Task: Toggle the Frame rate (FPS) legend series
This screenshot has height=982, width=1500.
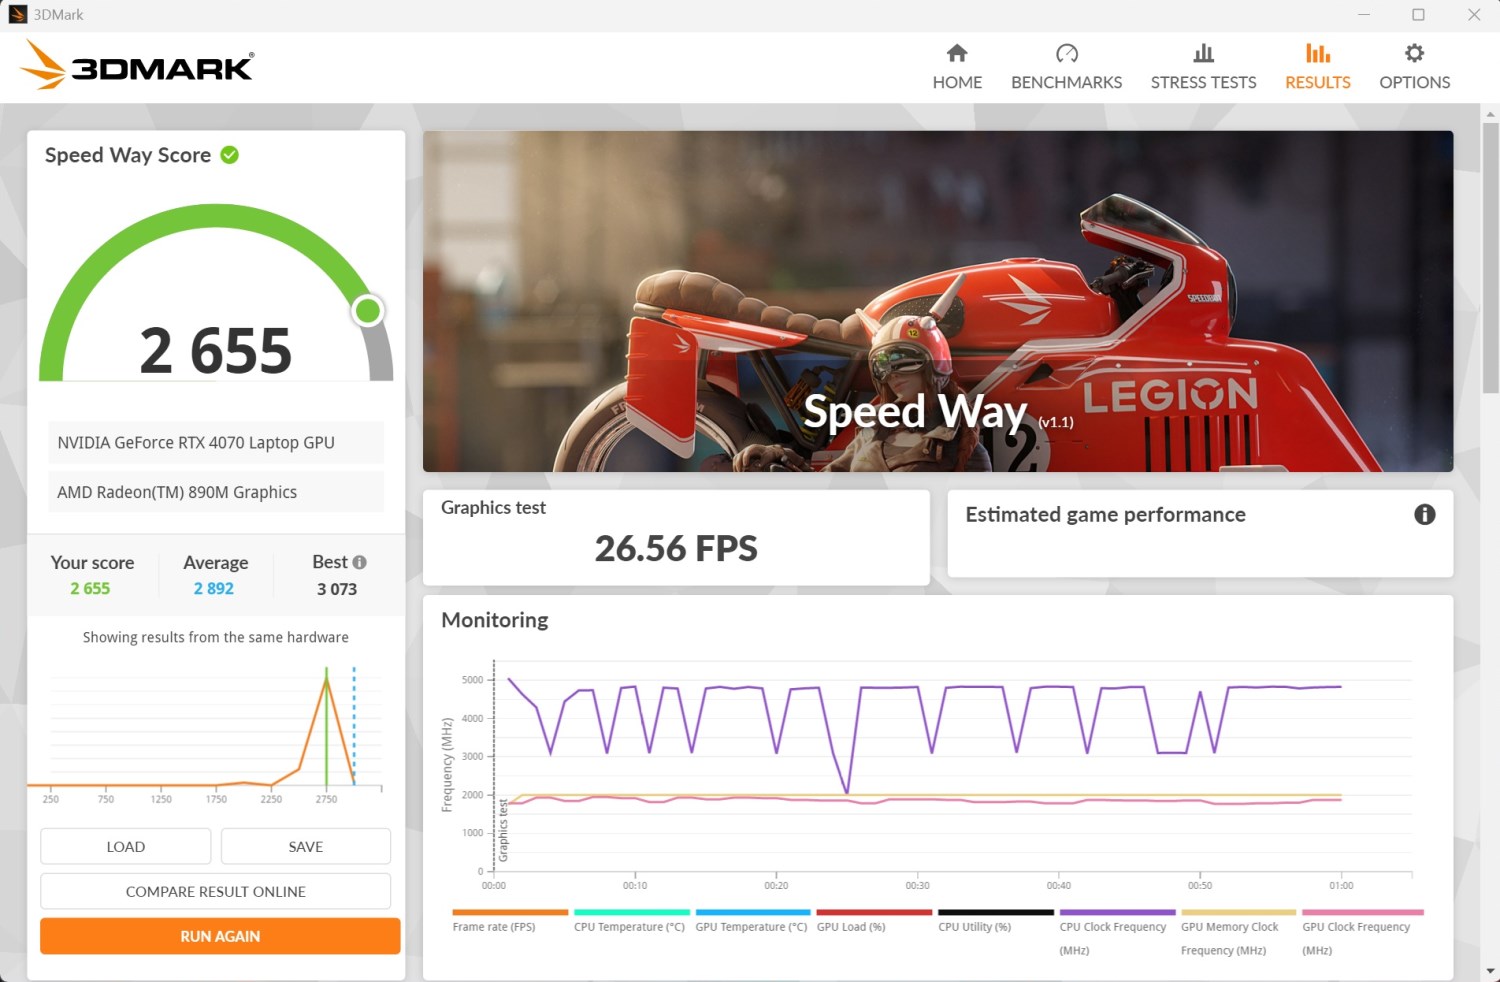Action: click(x=510, y=922)
